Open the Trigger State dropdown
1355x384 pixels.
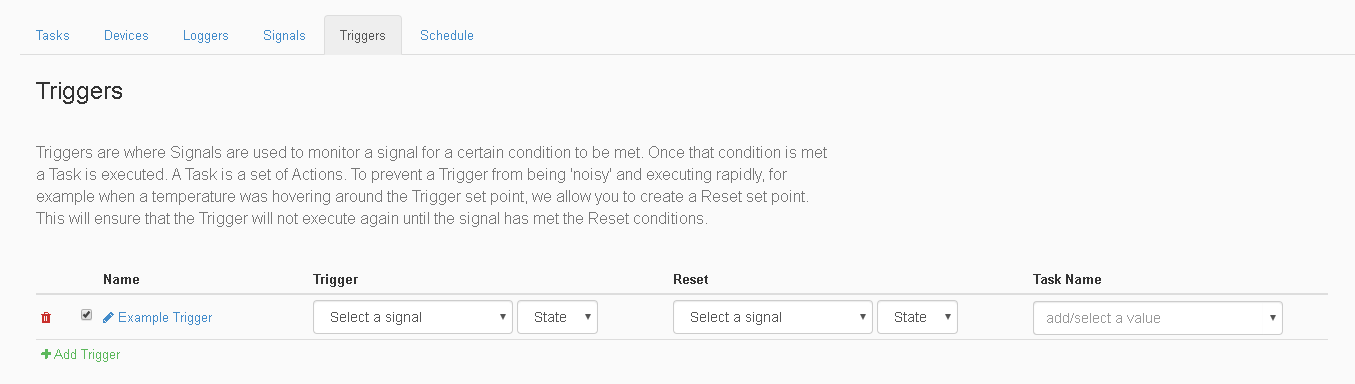tap(558, 317)
